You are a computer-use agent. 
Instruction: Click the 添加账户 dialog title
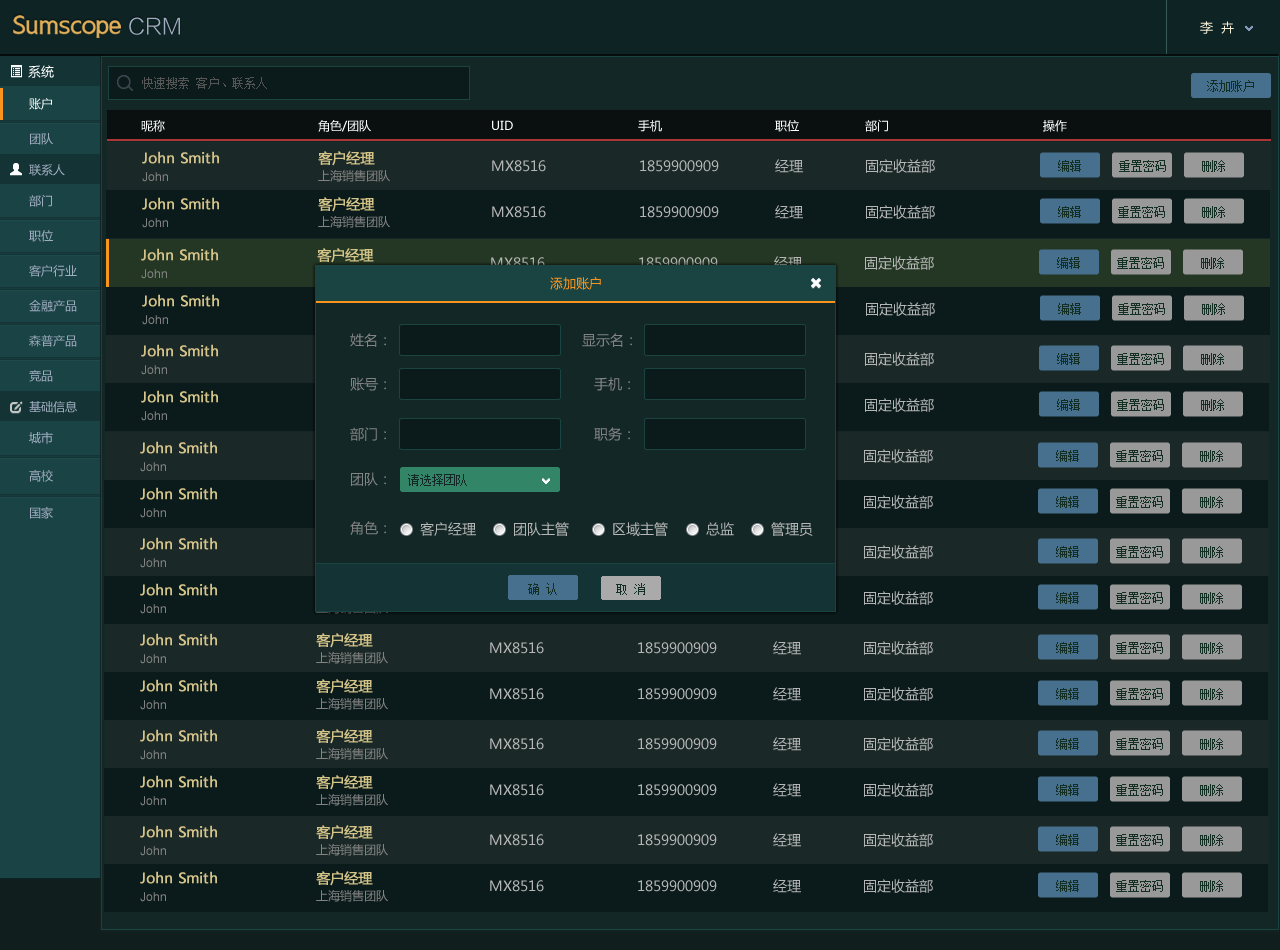click(x=576, y=284)
